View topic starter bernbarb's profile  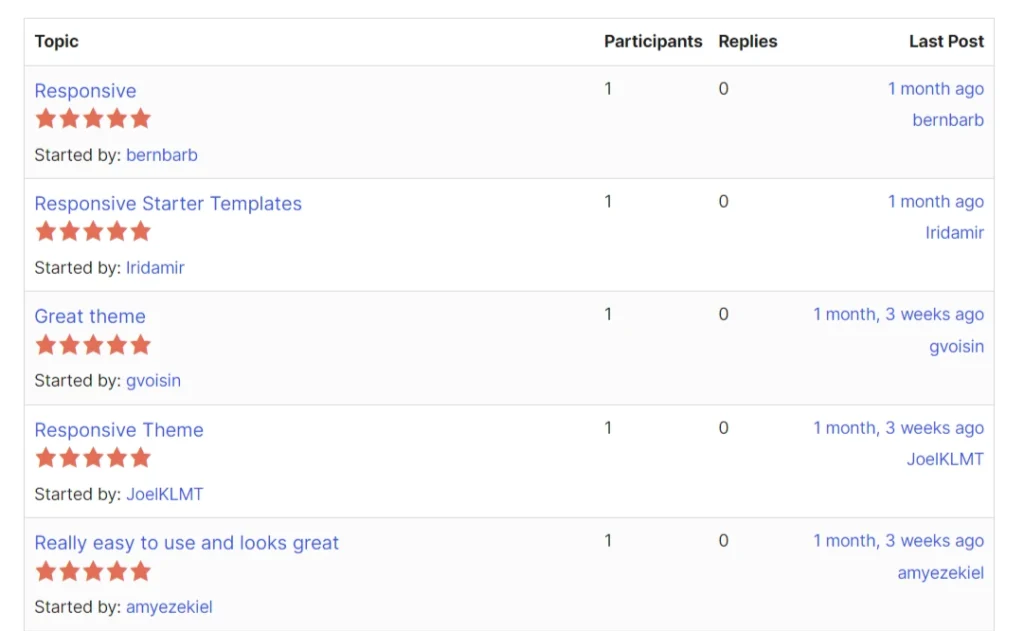point(162,155)
